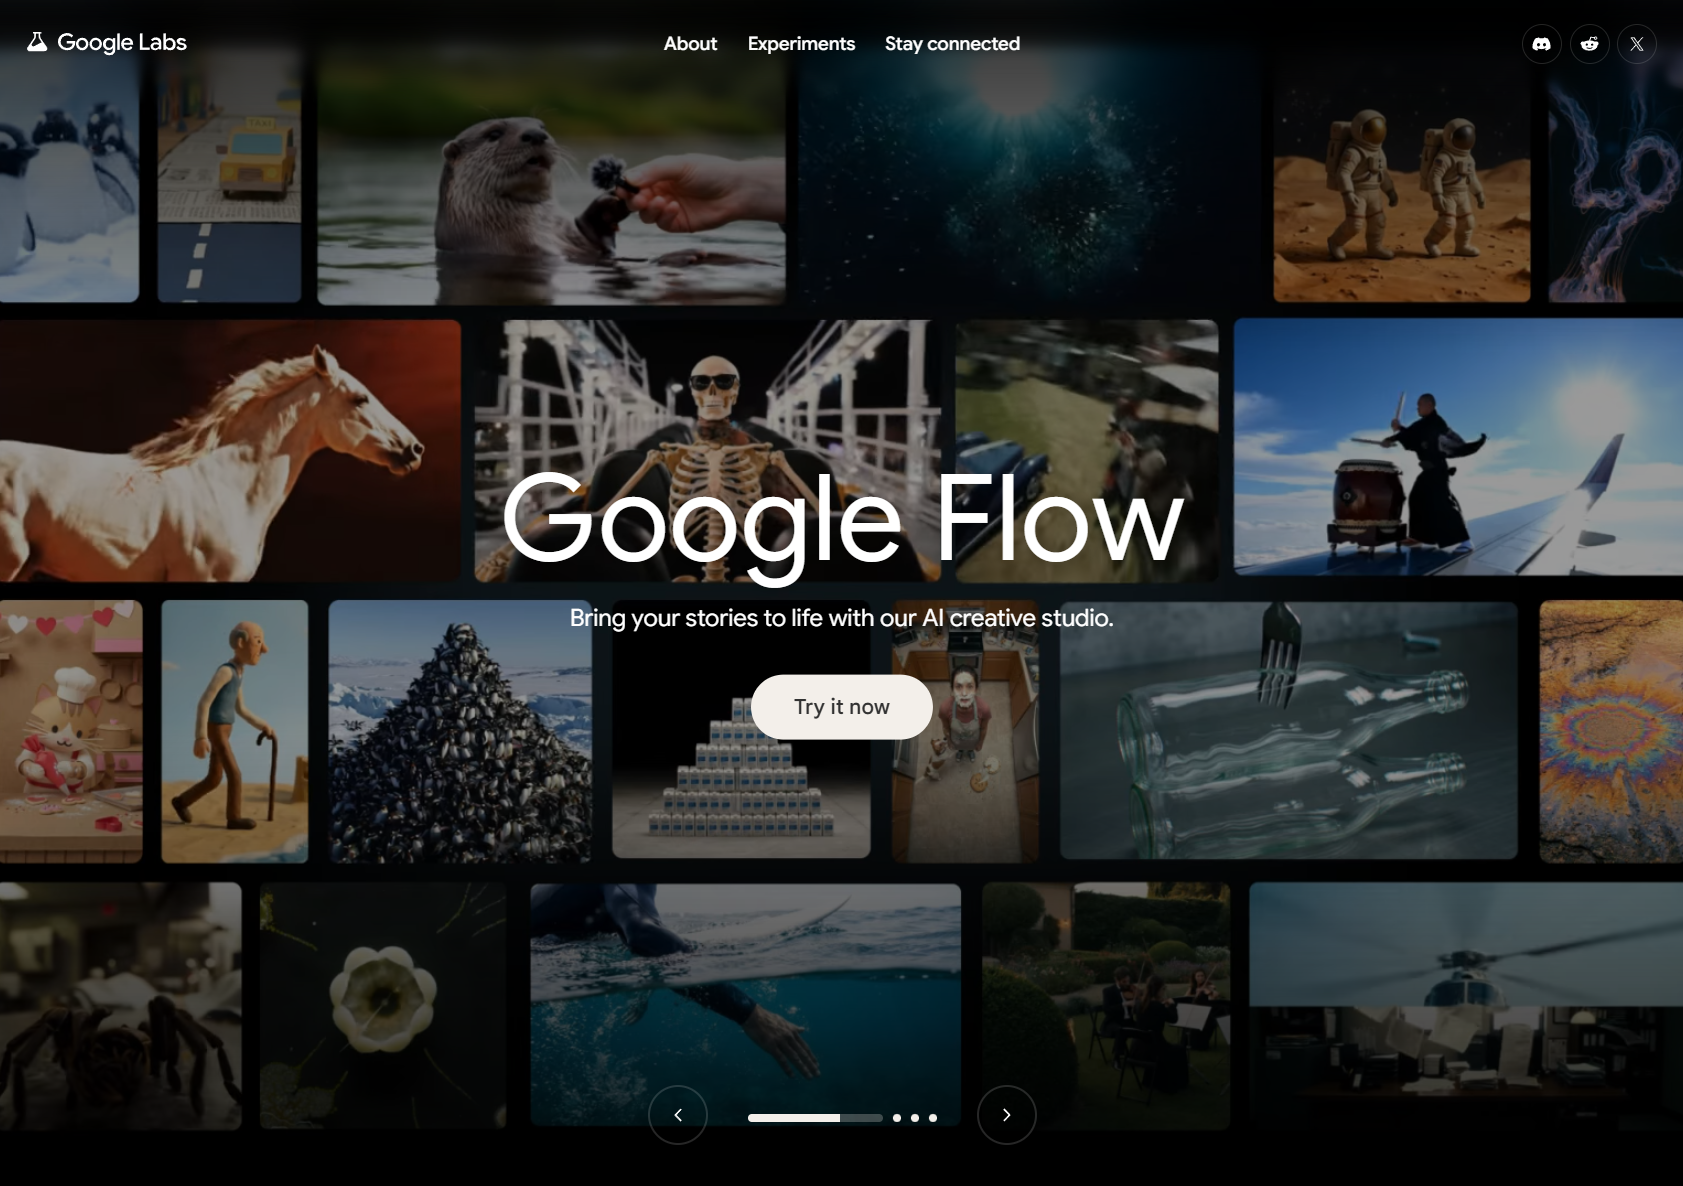
Task: Click the iridescent oil slick thumbnail
Action: [1611, 731]
